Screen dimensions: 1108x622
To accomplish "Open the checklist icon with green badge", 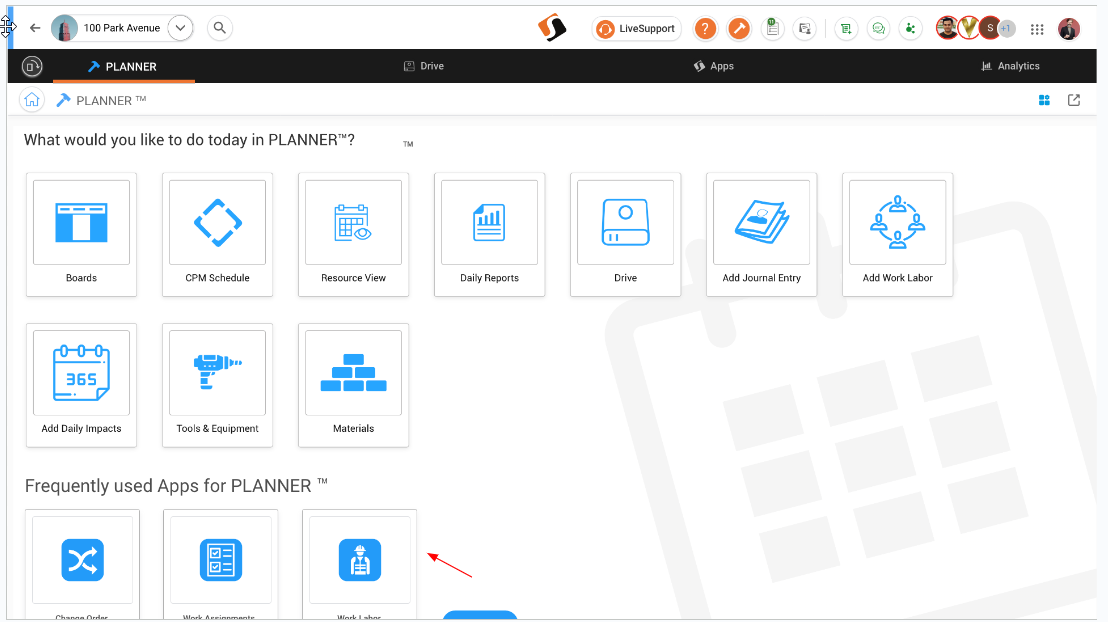I will point(772,28).
